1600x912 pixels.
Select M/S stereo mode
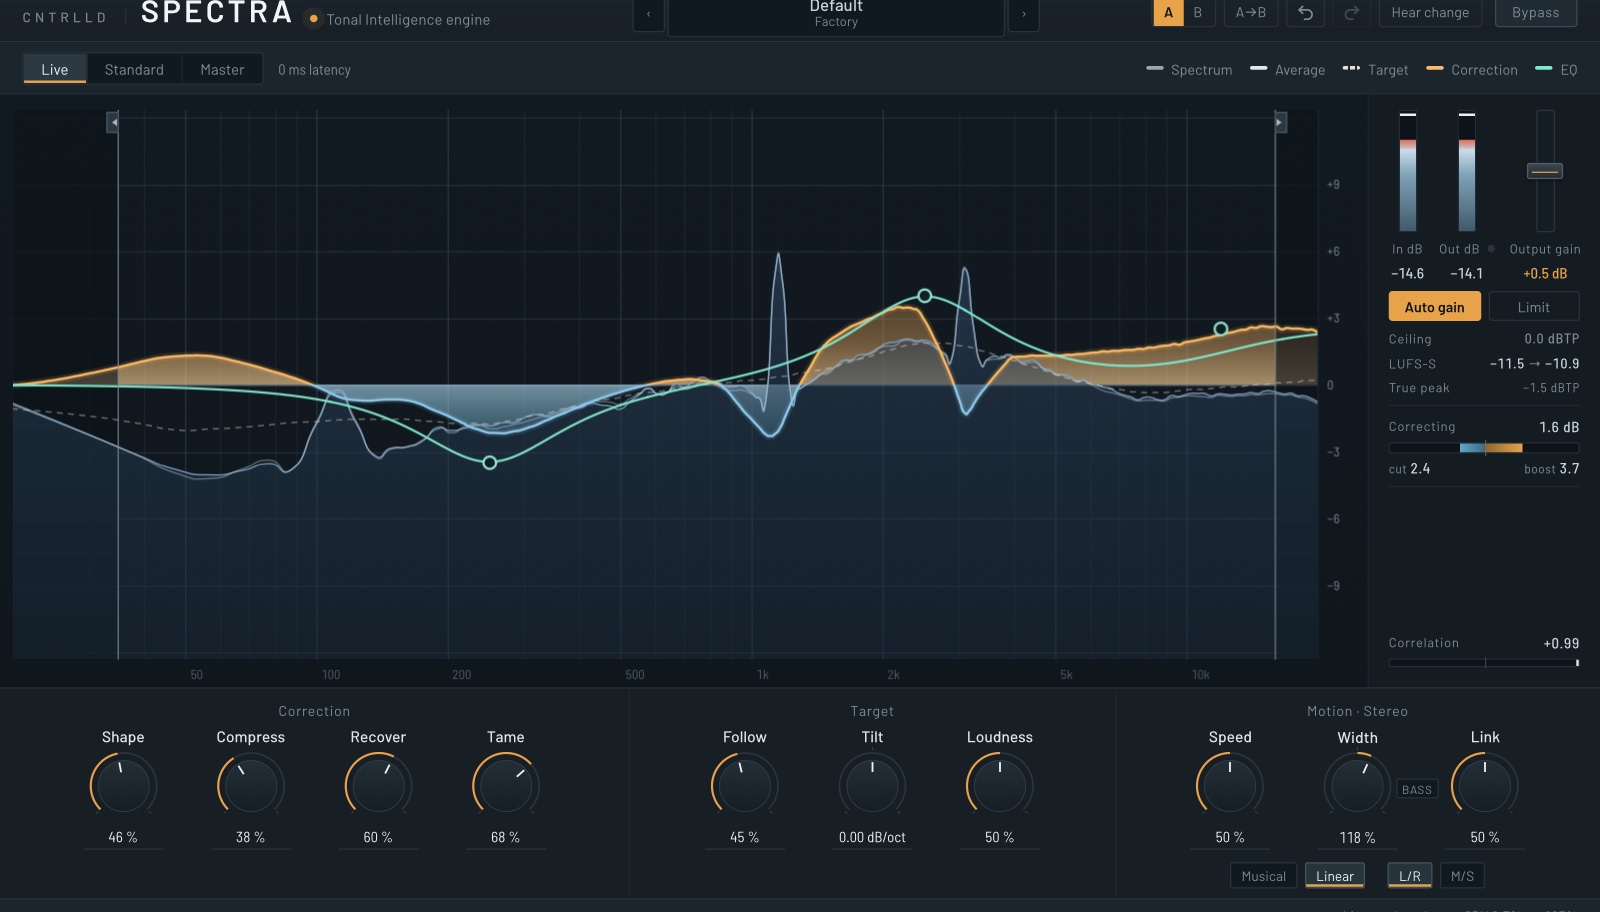[1462, 876]
